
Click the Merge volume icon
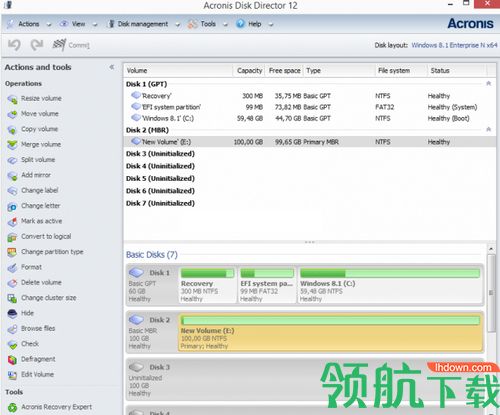12,145
